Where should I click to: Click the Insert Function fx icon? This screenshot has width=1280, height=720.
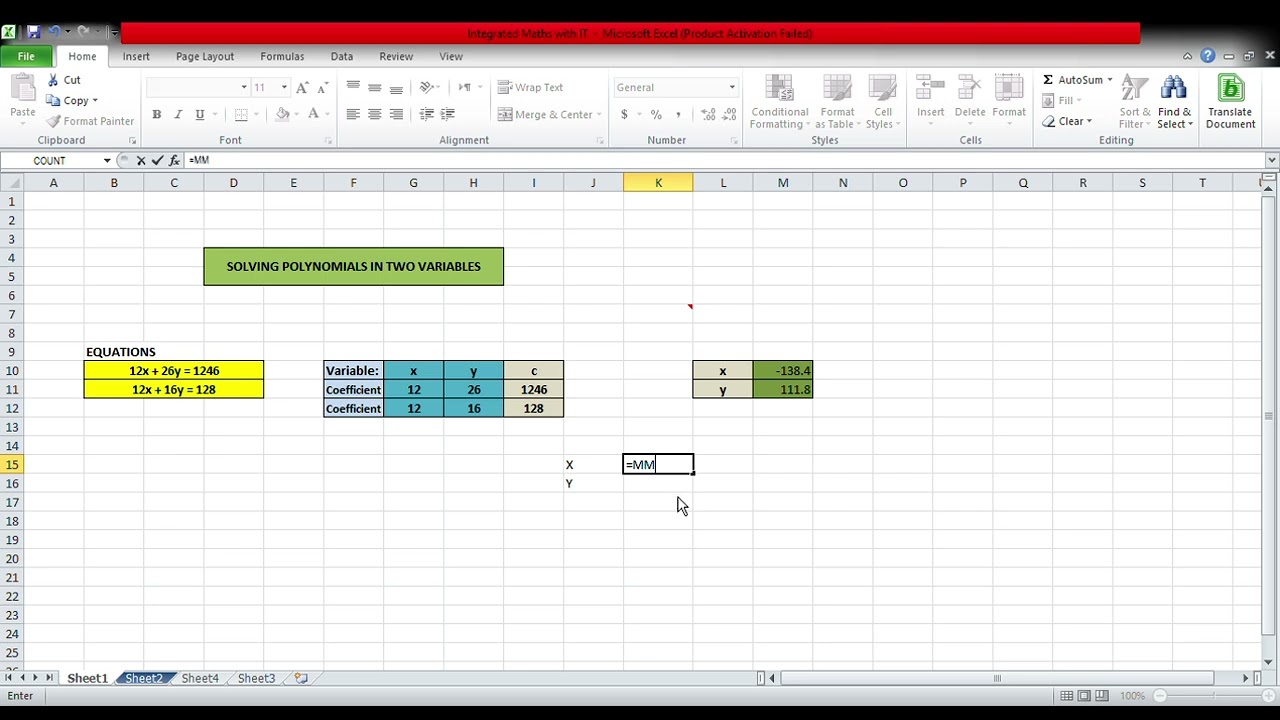click(x=173, y=160)
